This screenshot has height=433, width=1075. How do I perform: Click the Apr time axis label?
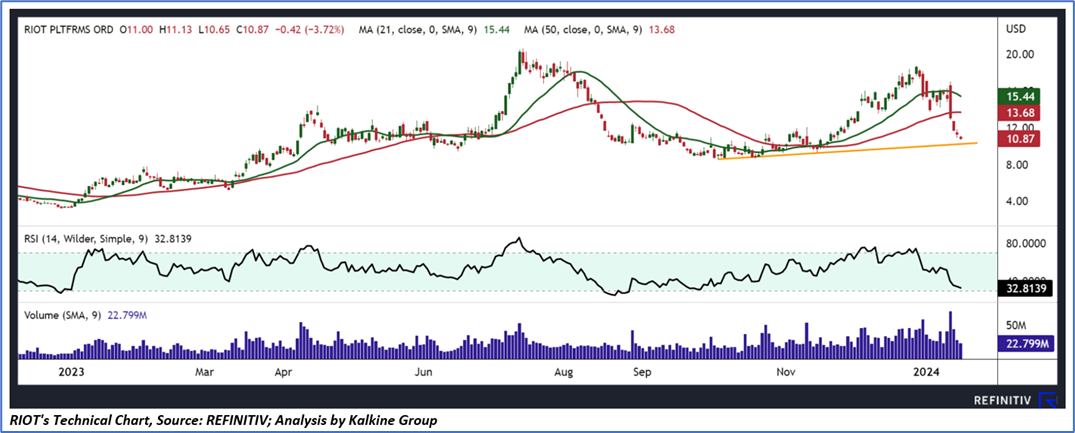[283, 371]
